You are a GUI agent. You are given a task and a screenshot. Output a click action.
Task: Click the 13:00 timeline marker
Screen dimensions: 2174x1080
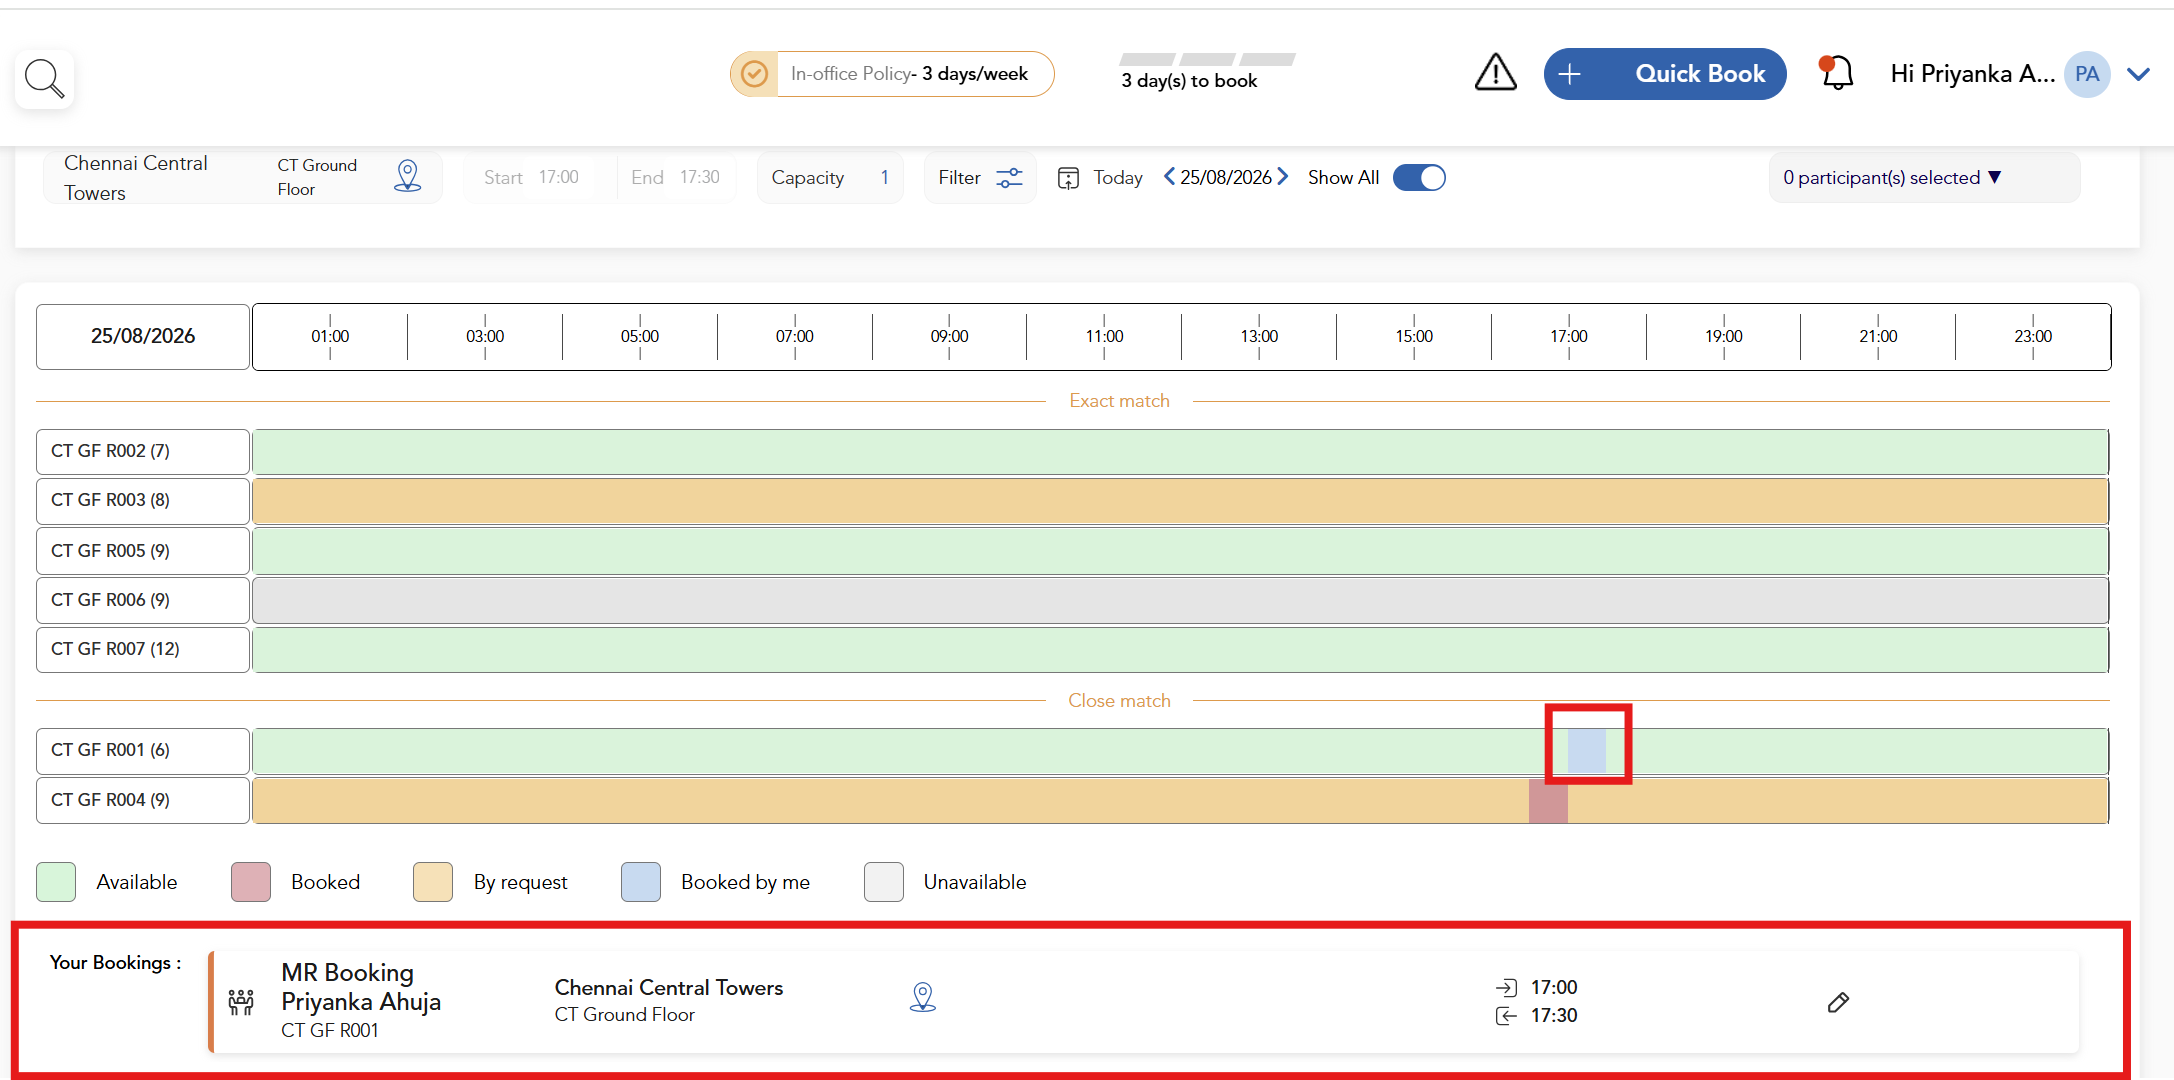1259,336
